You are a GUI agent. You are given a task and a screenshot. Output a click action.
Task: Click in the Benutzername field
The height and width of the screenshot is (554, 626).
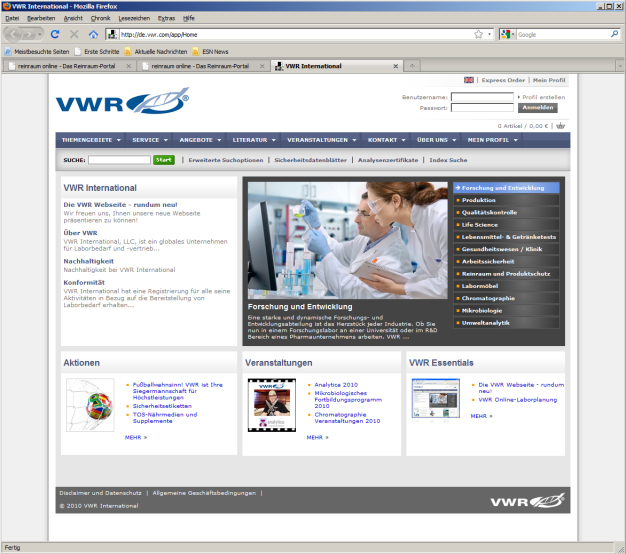pyautogui.click(x=482, y=97)
